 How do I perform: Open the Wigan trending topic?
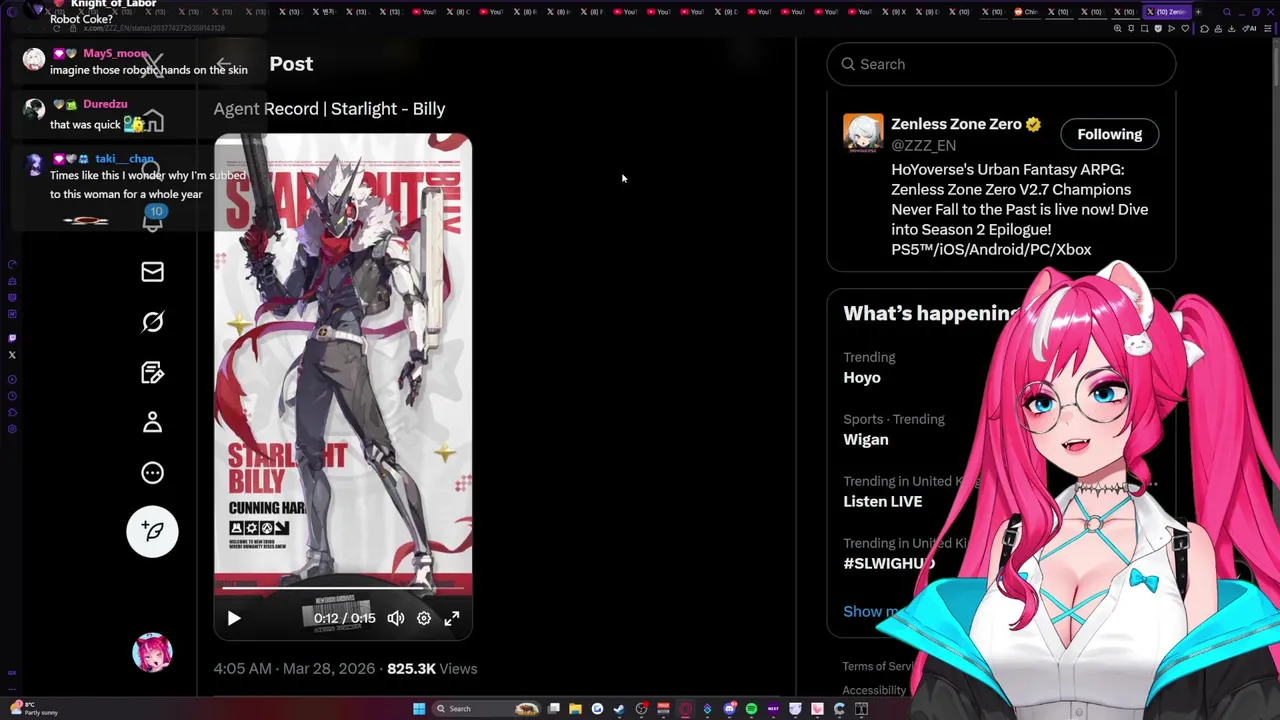coord(866,440)
